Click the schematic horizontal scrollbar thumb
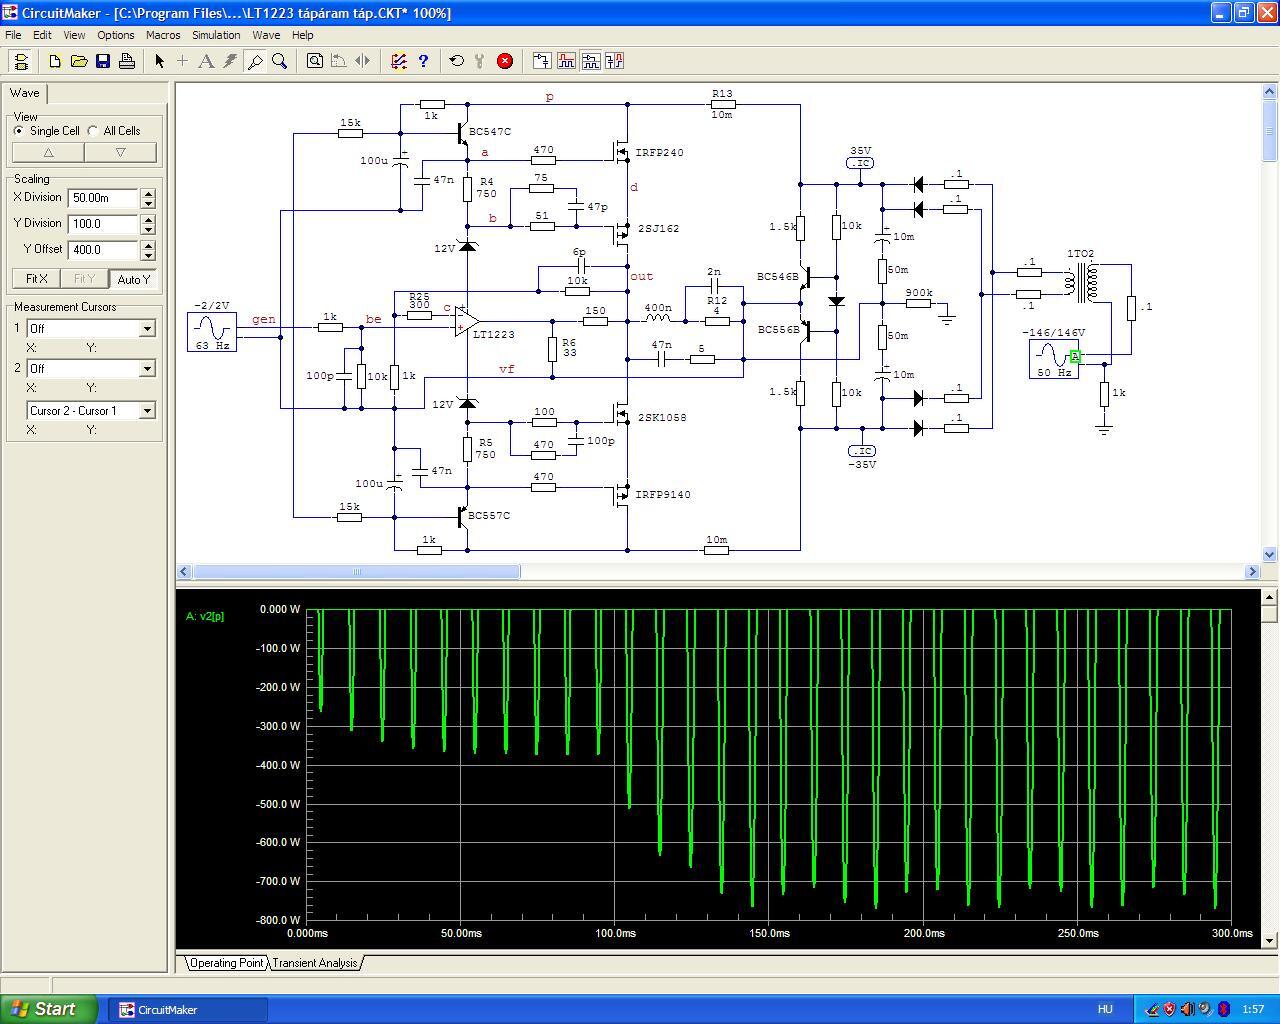Image resolution: width=1280 pixels, height=1024 pixels. tap(356, 572)
